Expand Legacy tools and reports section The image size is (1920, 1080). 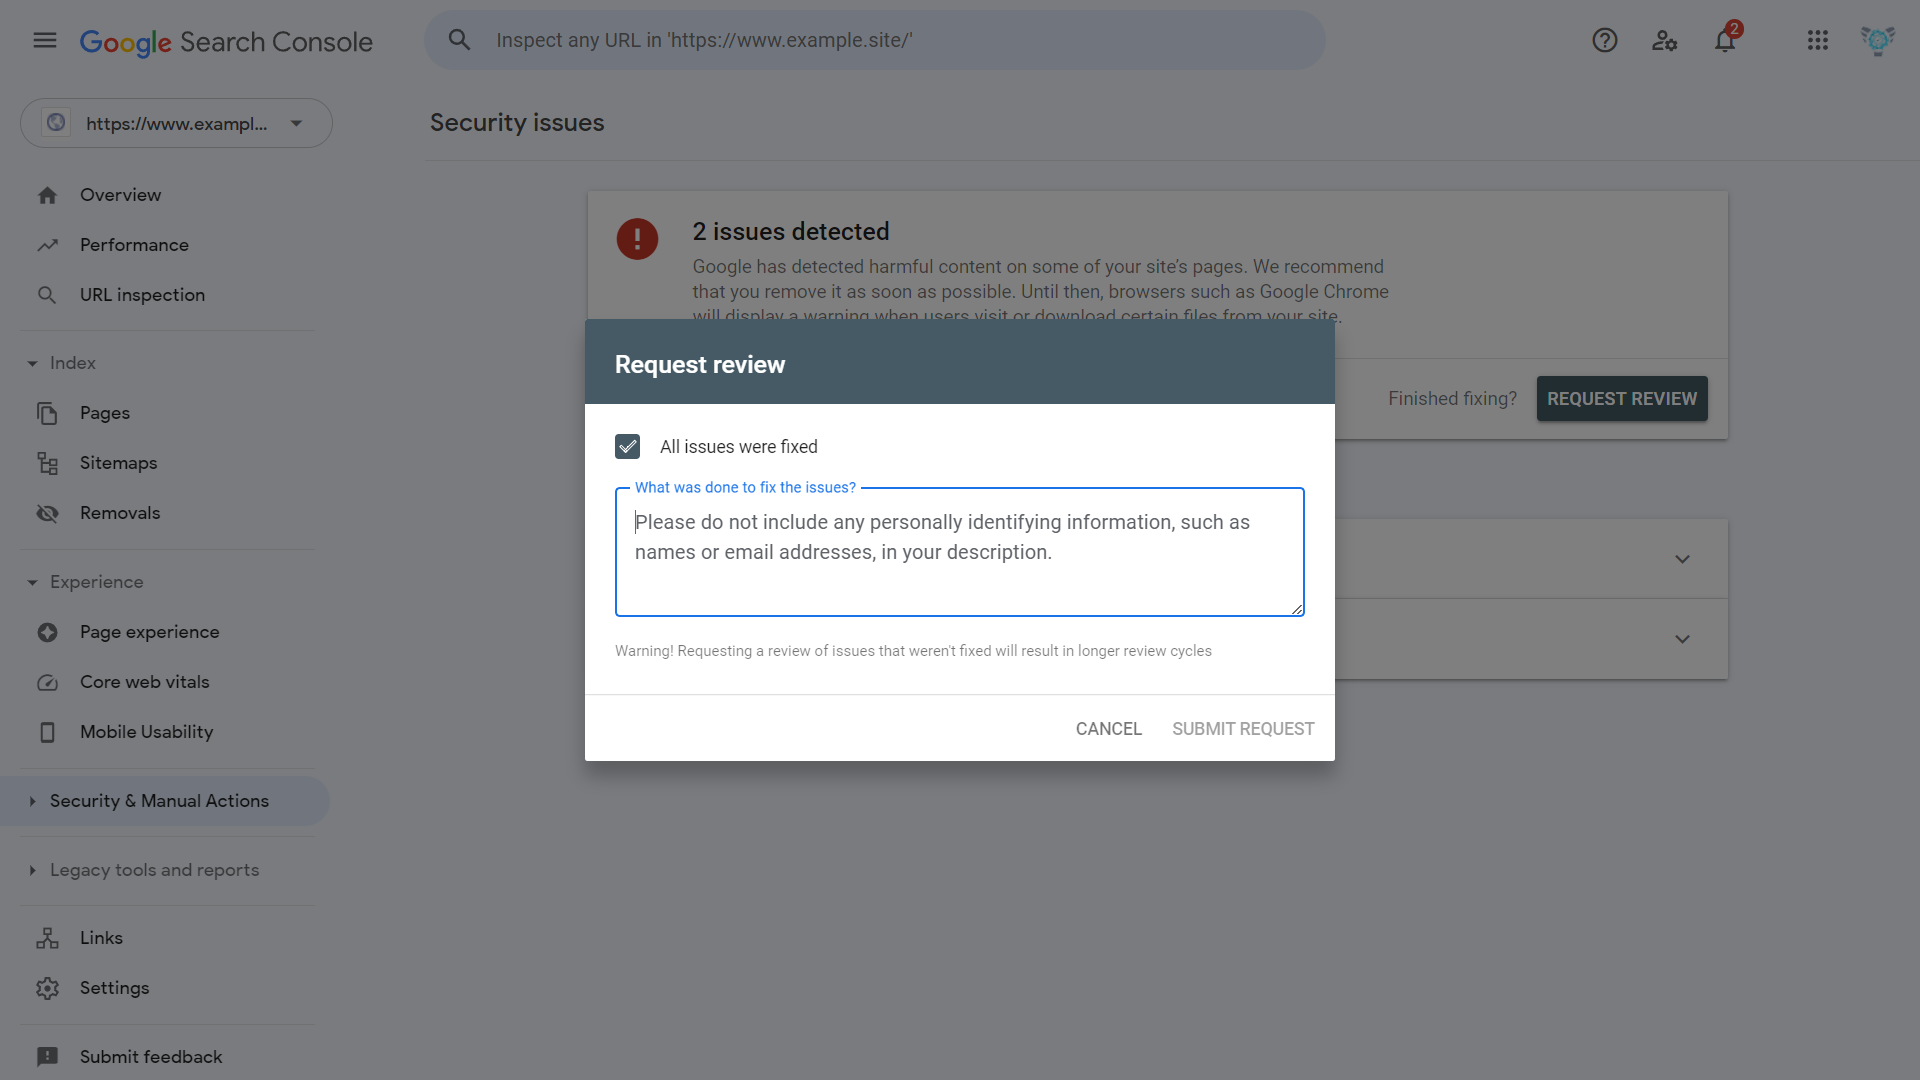click(32, 870)
